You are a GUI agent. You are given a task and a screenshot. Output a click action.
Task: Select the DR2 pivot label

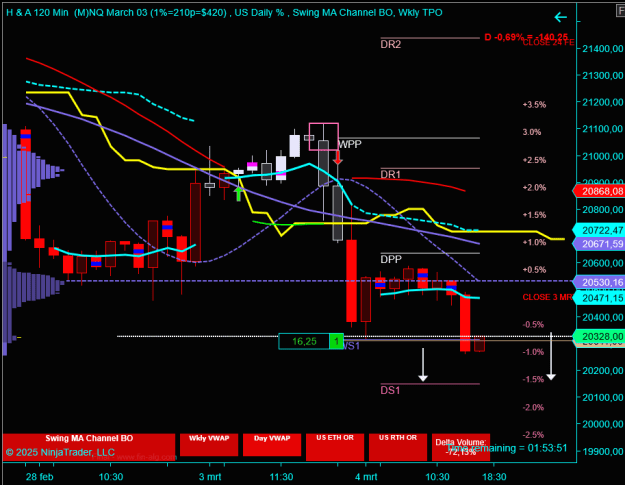coord(391,44)
